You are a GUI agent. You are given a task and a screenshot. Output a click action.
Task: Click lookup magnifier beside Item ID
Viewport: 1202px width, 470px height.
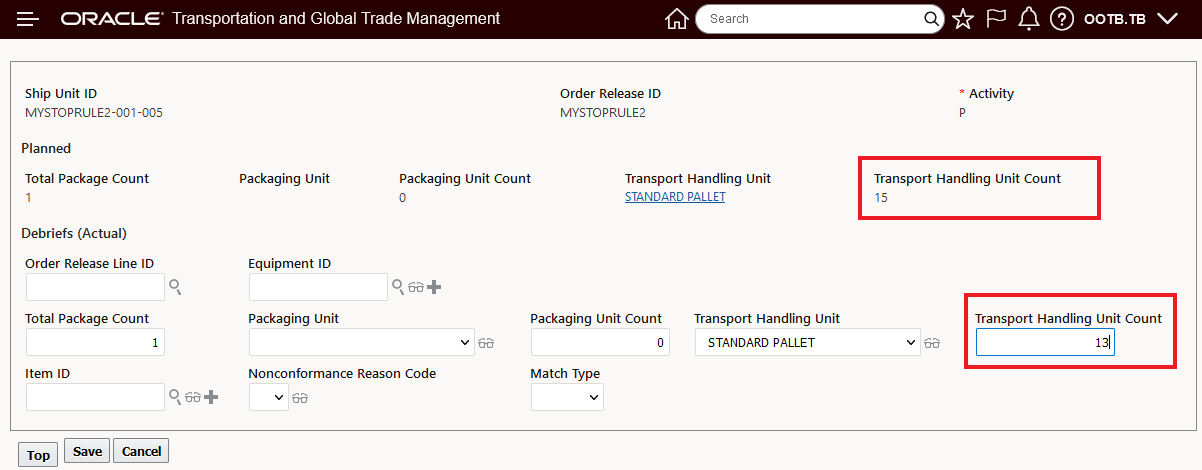pyautogui.click(x=175, y=397)
